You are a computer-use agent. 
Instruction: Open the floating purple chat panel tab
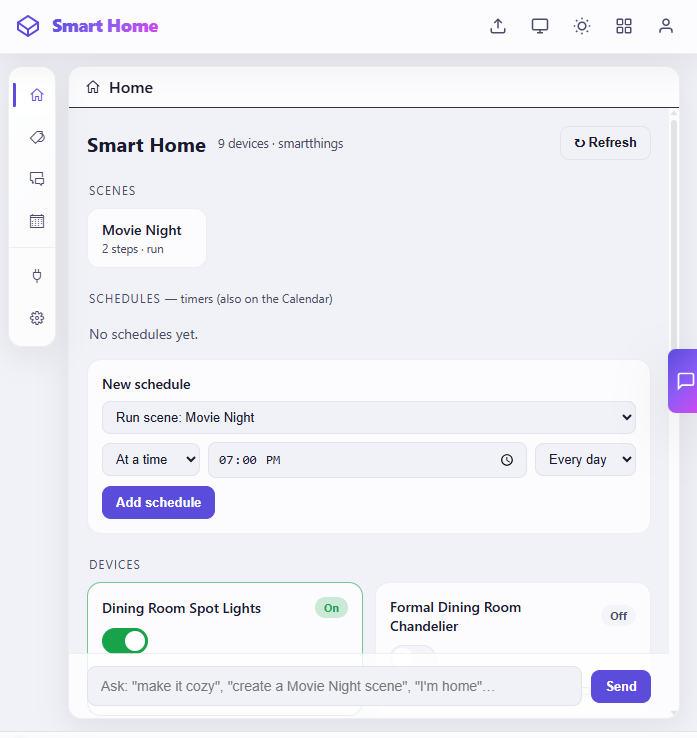point(683,381)
